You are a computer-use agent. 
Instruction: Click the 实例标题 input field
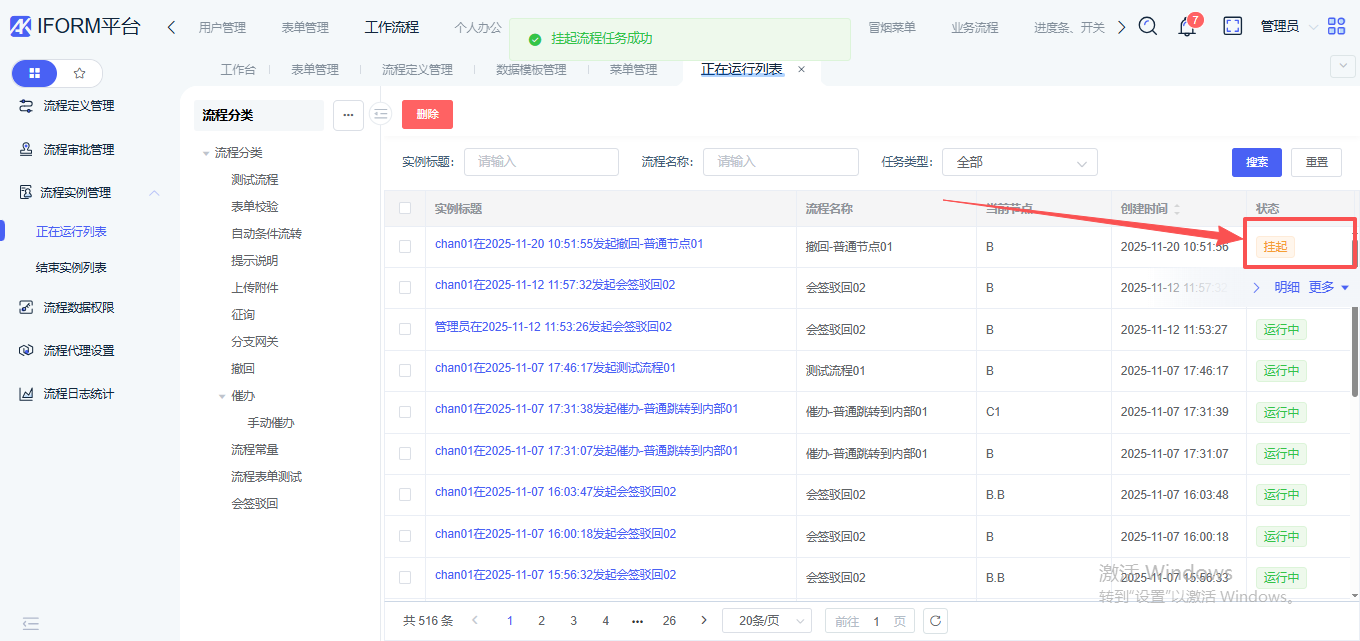coord(541,162)
